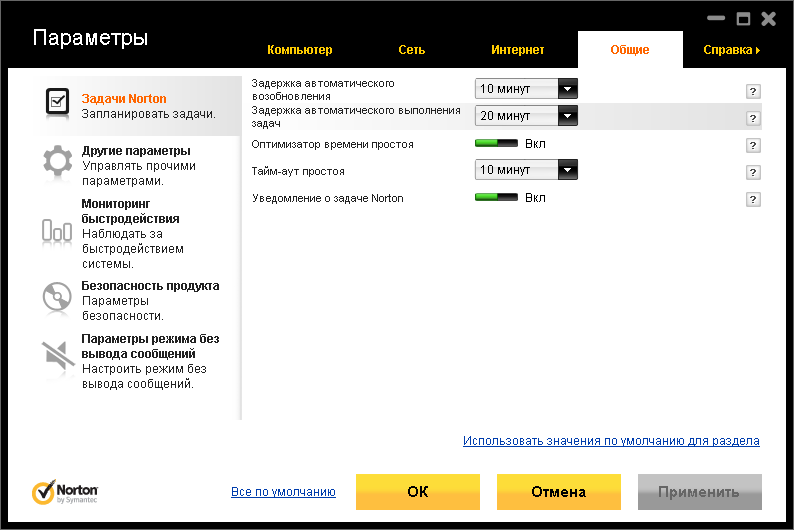
Task: Open the 20 минут task delay dropdown
Action: (x=526, y=116)
